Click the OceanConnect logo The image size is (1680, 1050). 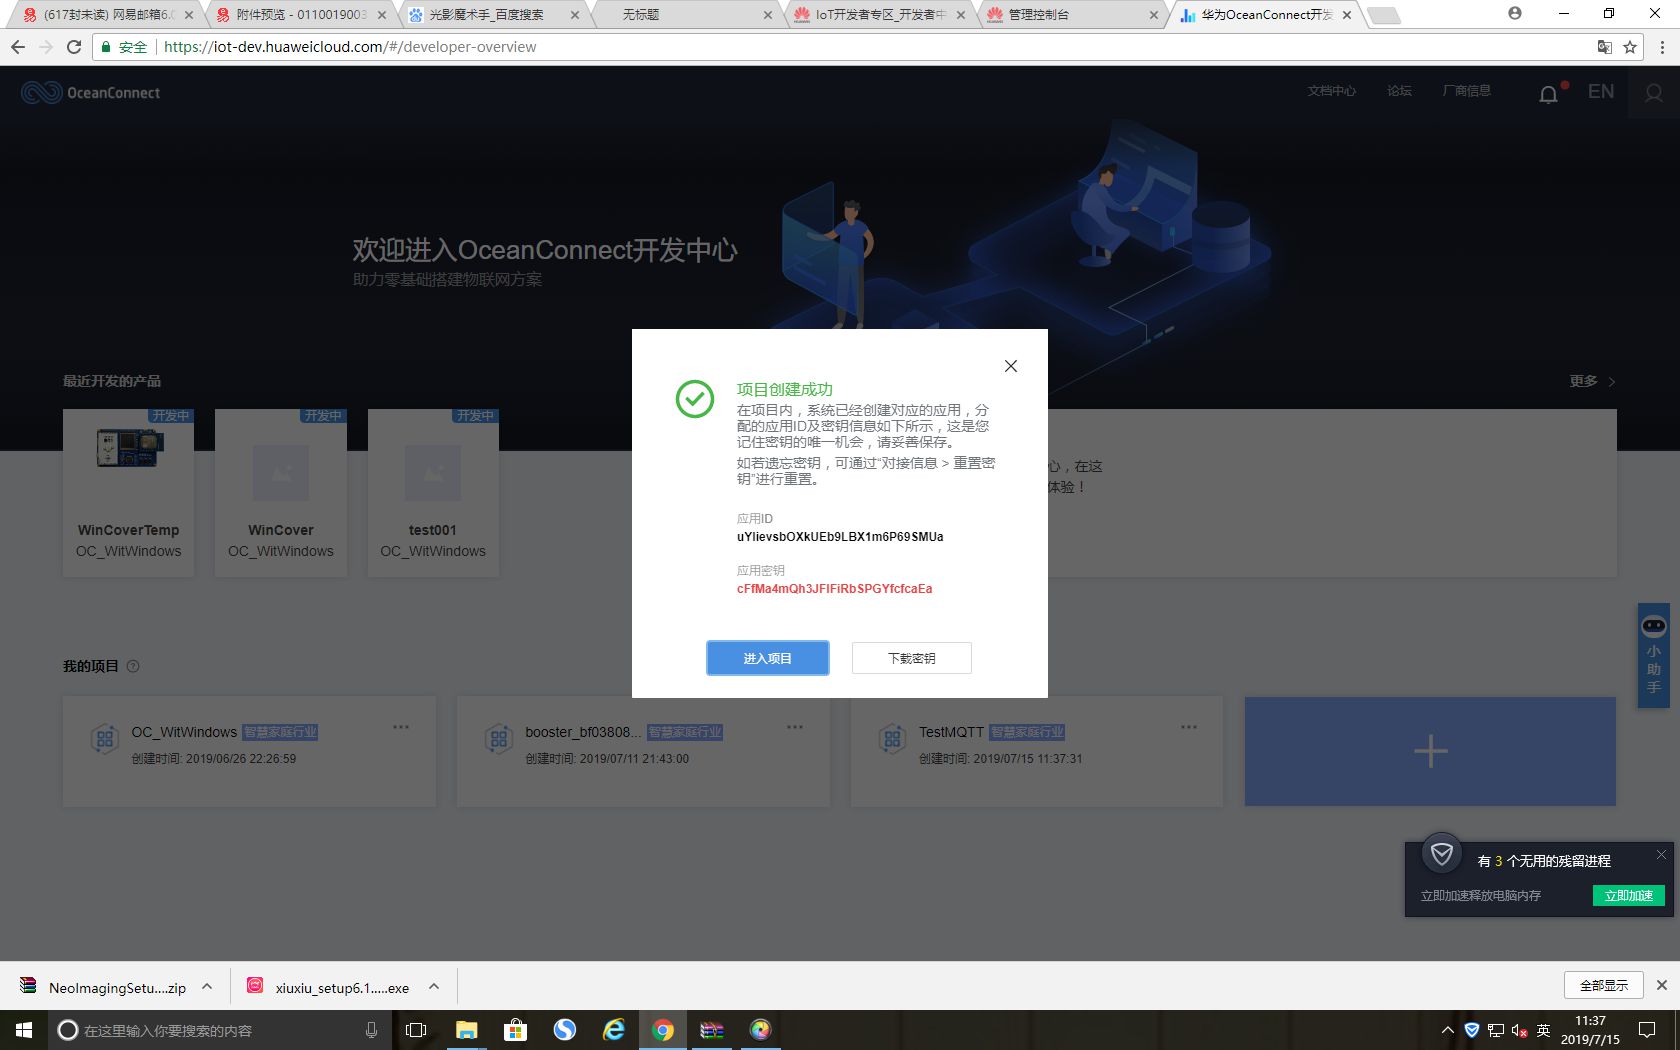click(x=90, y=93)
